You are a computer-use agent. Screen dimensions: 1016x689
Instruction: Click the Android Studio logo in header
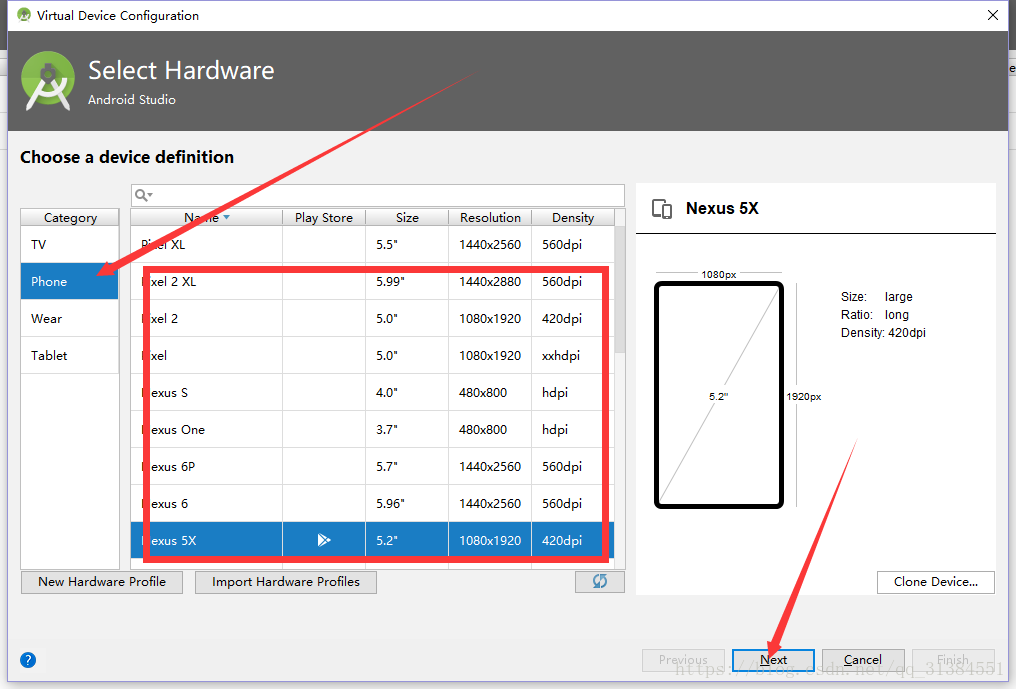pyautogui.click(x=47, y=81)
